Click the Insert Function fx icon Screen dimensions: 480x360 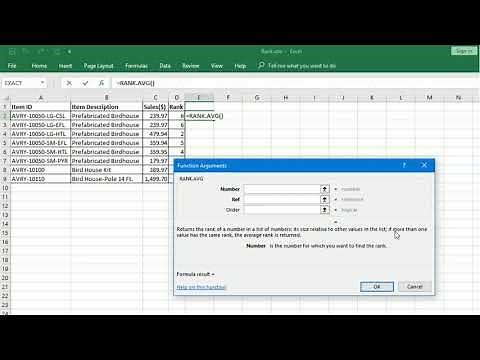(101, 83)
